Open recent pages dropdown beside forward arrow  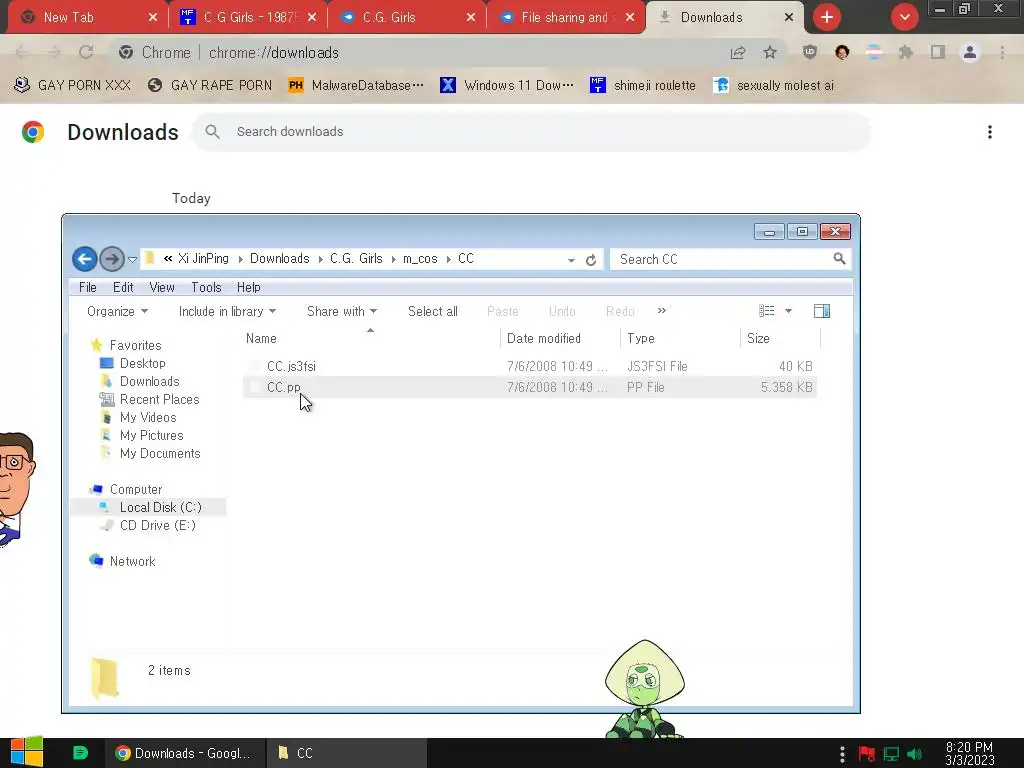coord(133,260)
